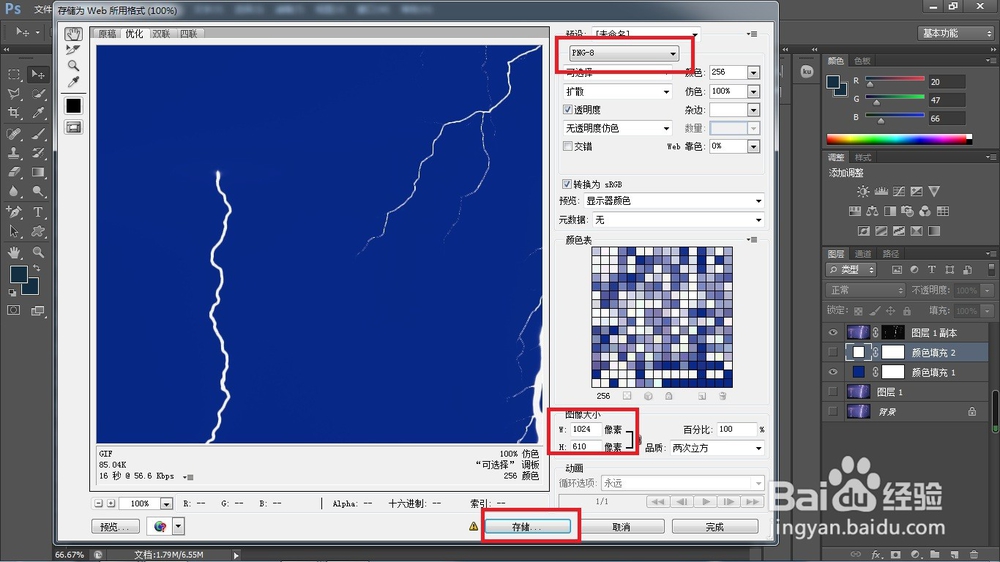This screenshot has width=1000, height=562.
Task: Add a Brightness/Contrast adjustment
Action: 863,191
